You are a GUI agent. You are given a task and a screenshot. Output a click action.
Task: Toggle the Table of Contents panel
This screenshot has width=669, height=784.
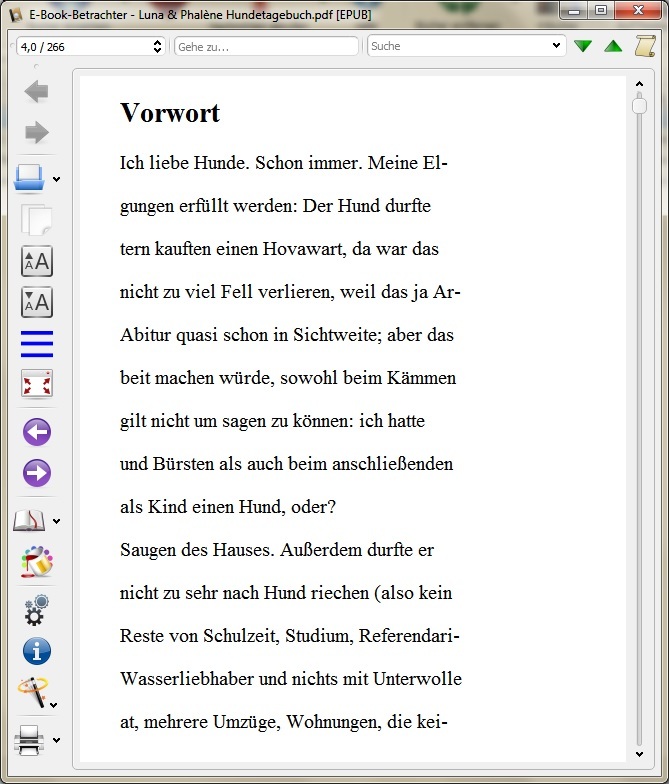coord(37,343)
